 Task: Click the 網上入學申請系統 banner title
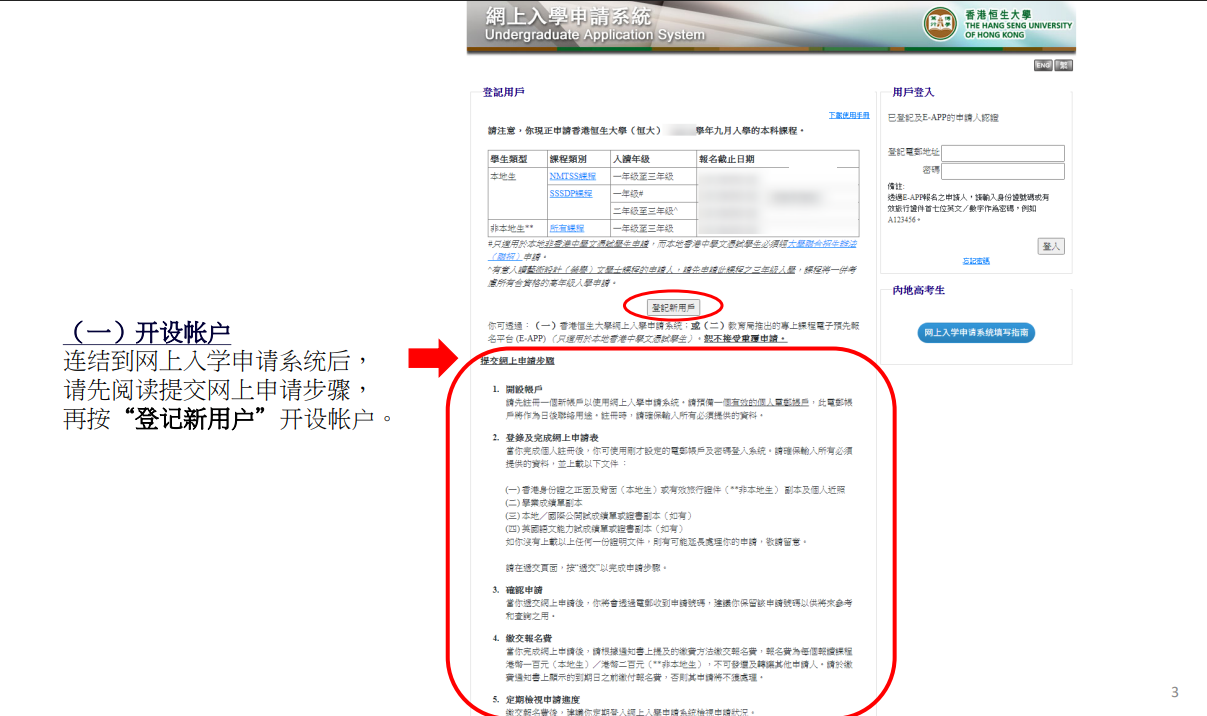tap(567, 17)
